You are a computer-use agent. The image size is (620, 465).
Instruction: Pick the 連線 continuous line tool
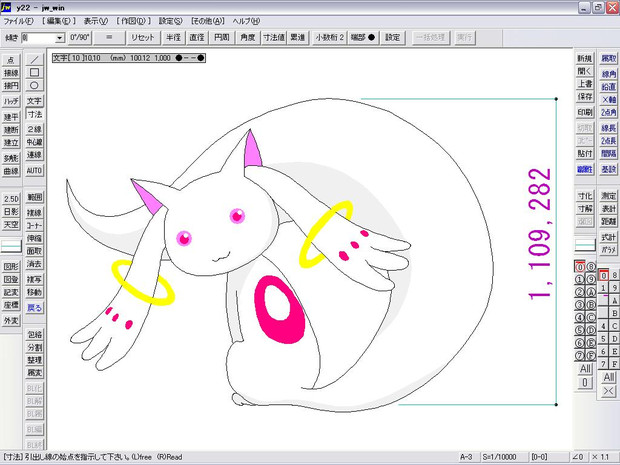(34, 155)
